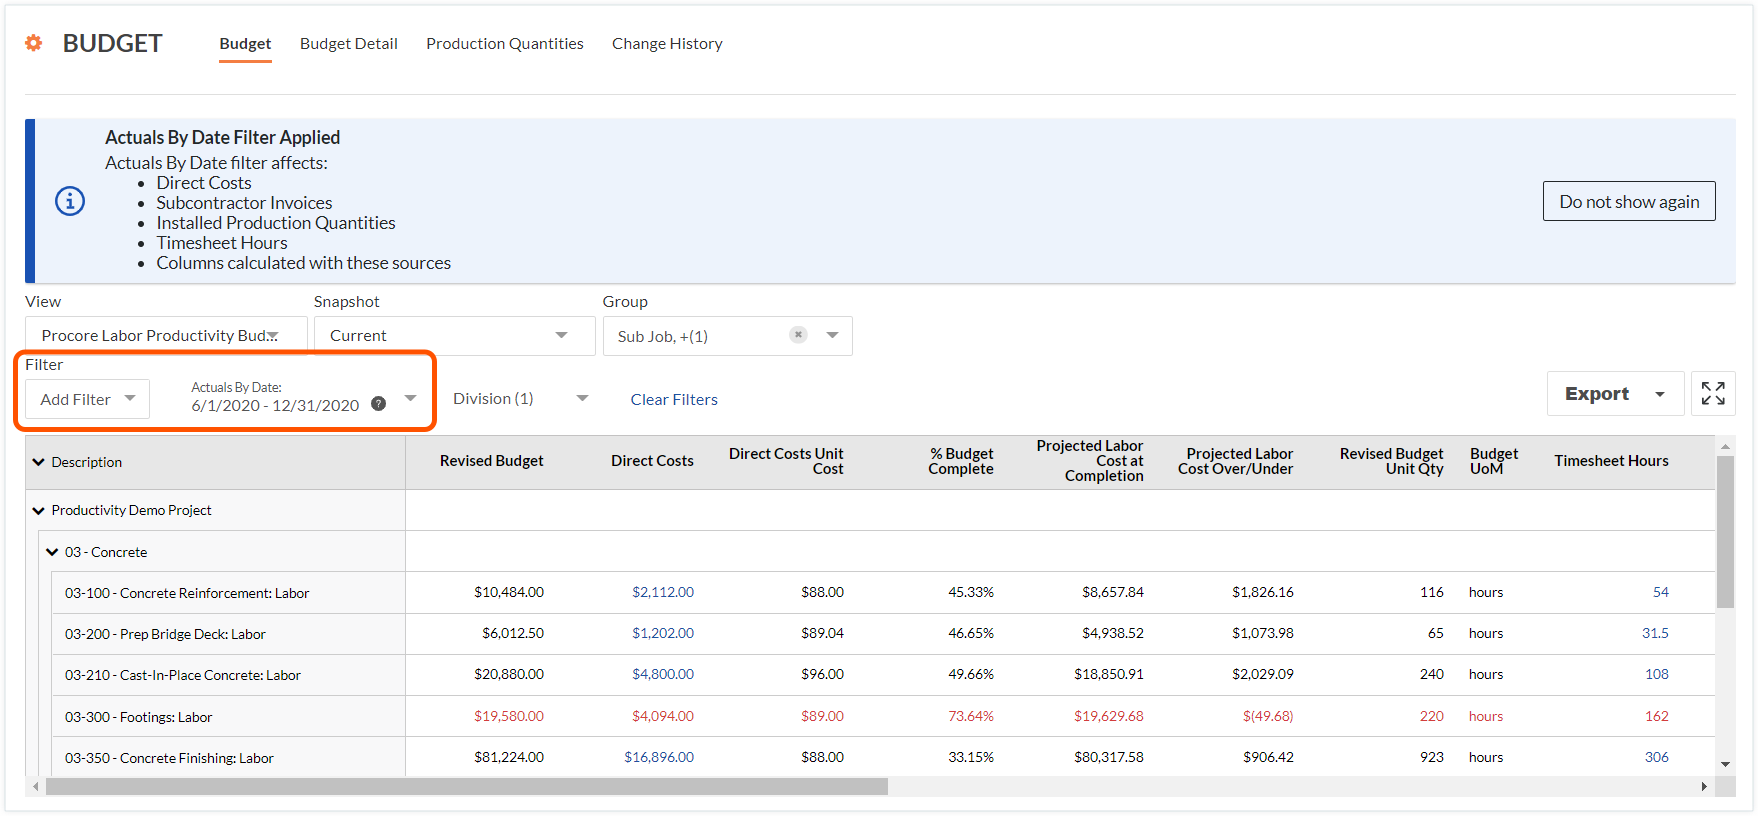Expand the Group dropdown arrow
Screen dimensions: 1758x816
click(832, 335)
